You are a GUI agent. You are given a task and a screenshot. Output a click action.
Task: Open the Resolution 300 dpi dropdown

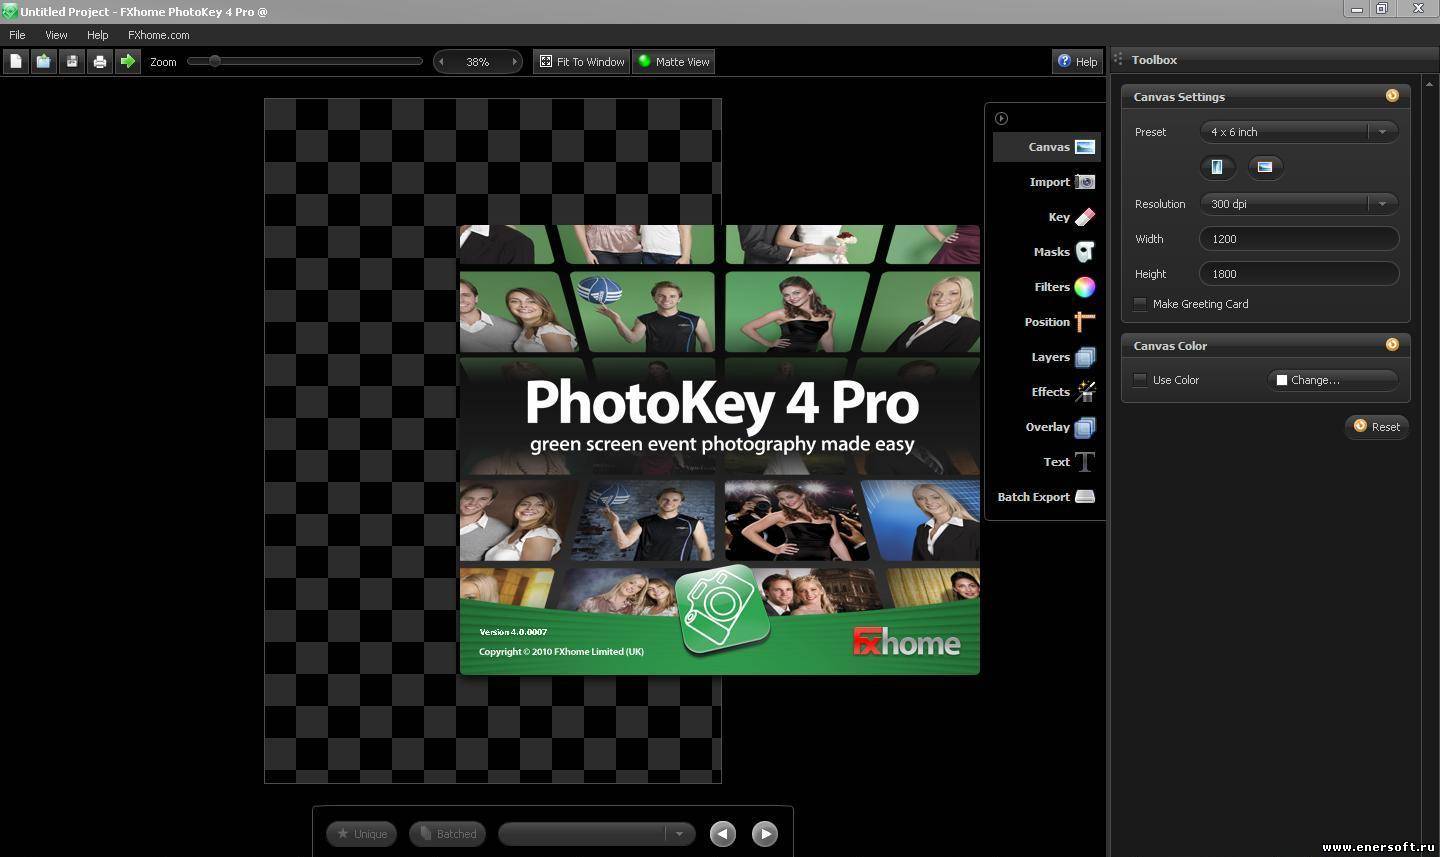click(x=1299, y=204)
